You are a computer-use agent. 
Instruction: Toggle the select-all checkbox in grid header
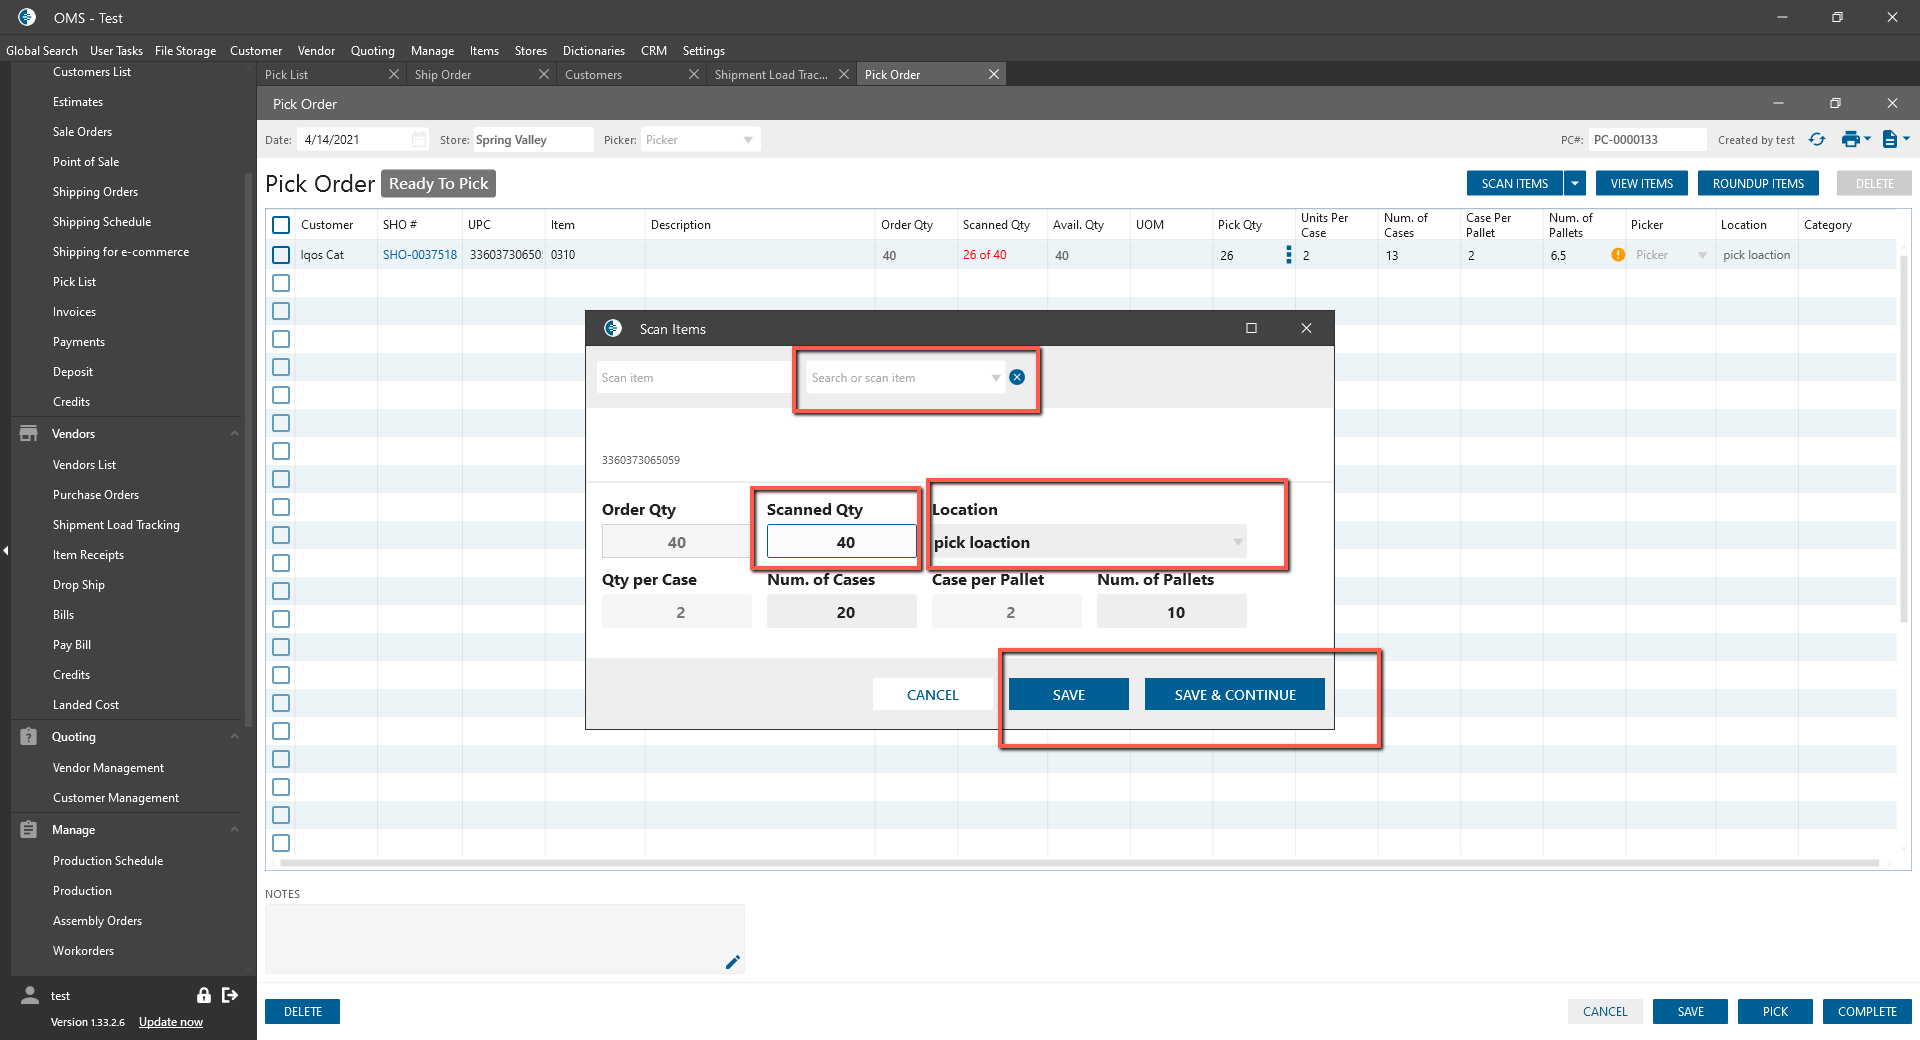pyautogui.click(x=281, y=225)
